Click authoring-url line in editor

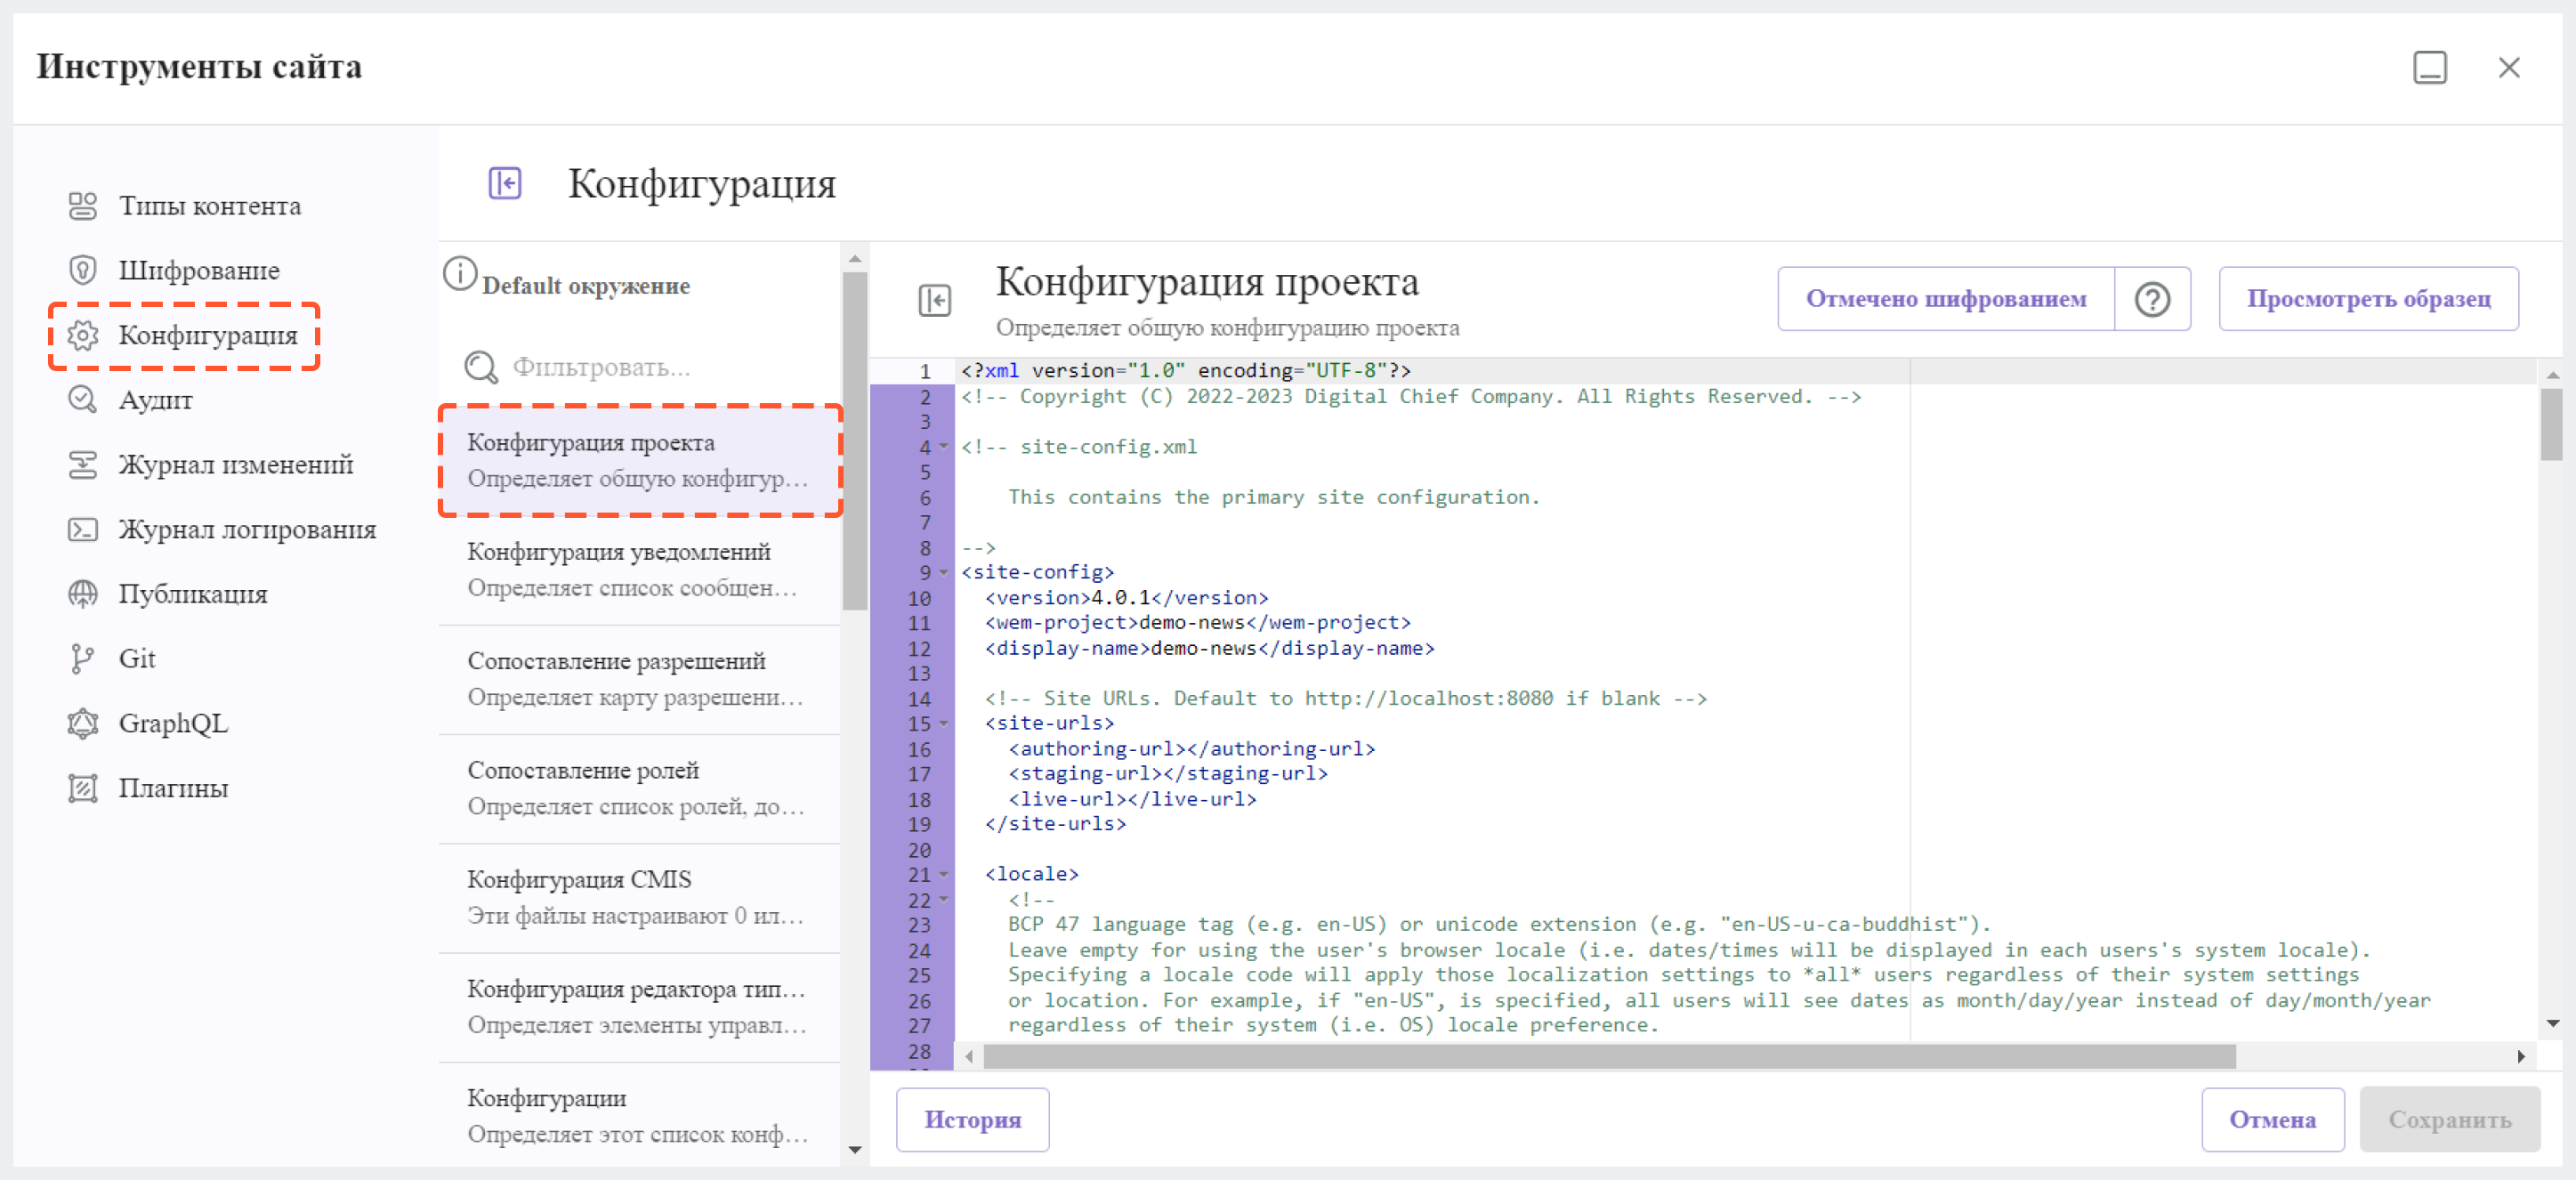coord(1191,749)
